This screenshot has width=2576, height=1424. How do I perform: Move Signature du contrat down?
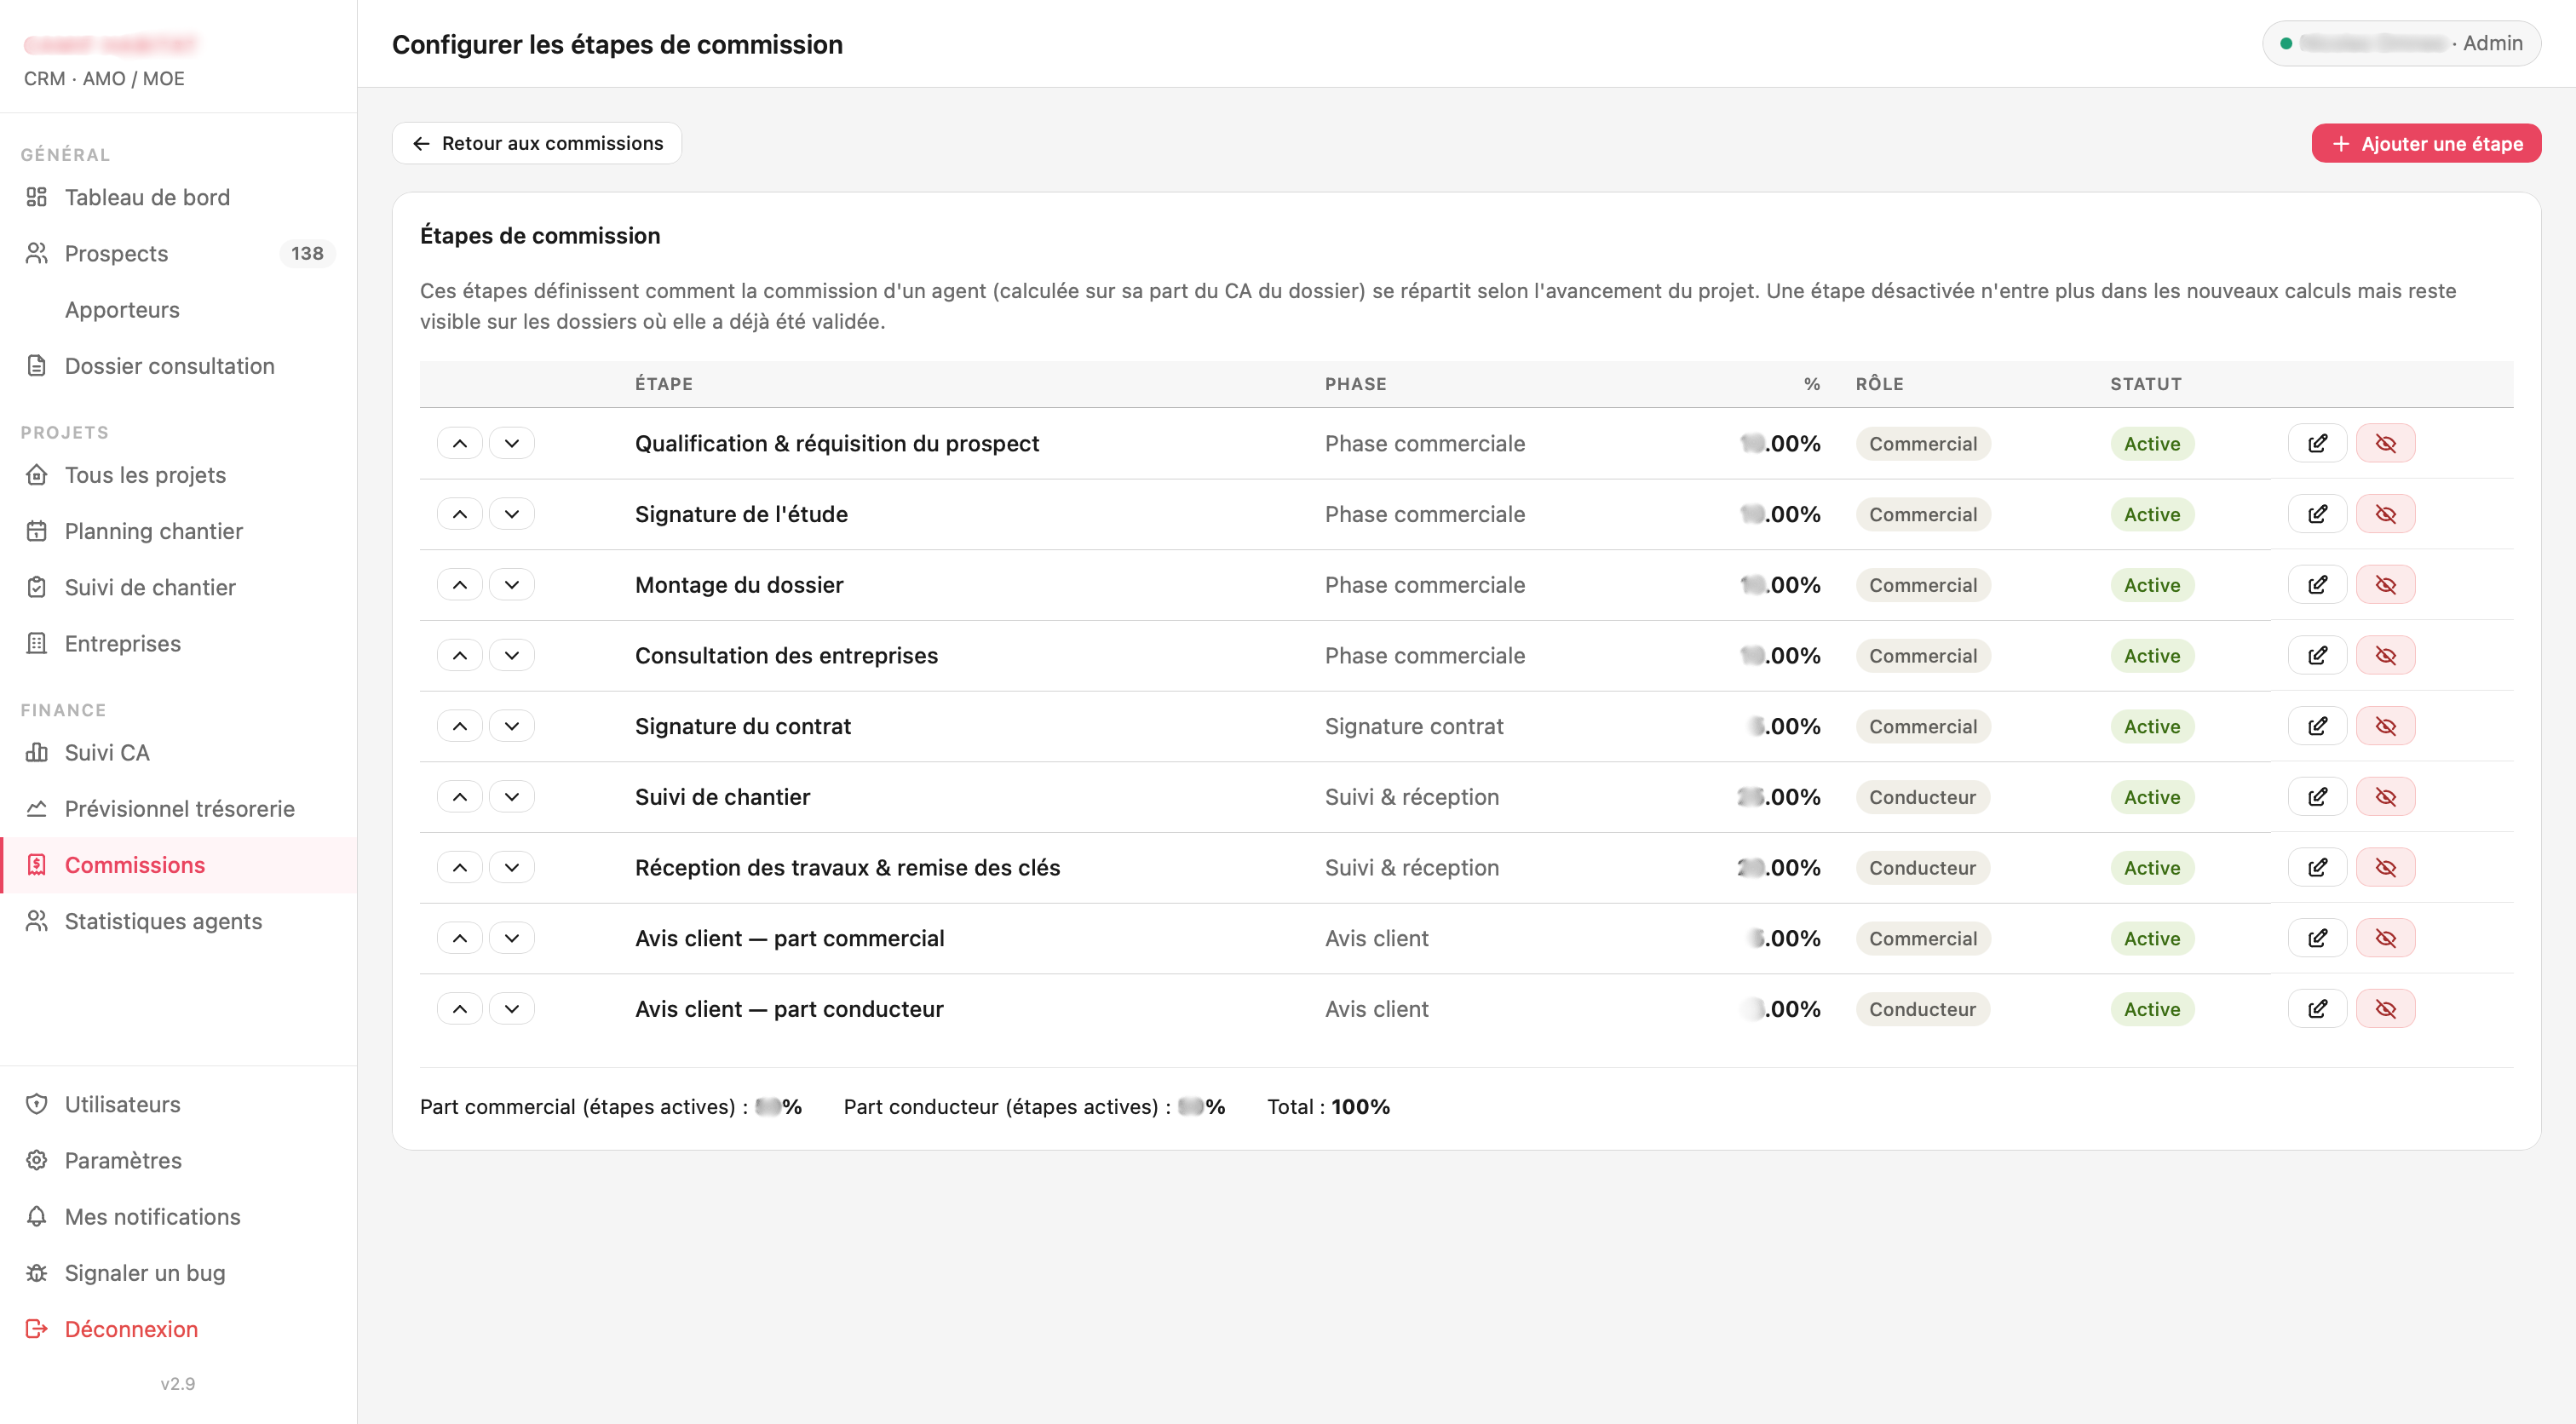512,726
